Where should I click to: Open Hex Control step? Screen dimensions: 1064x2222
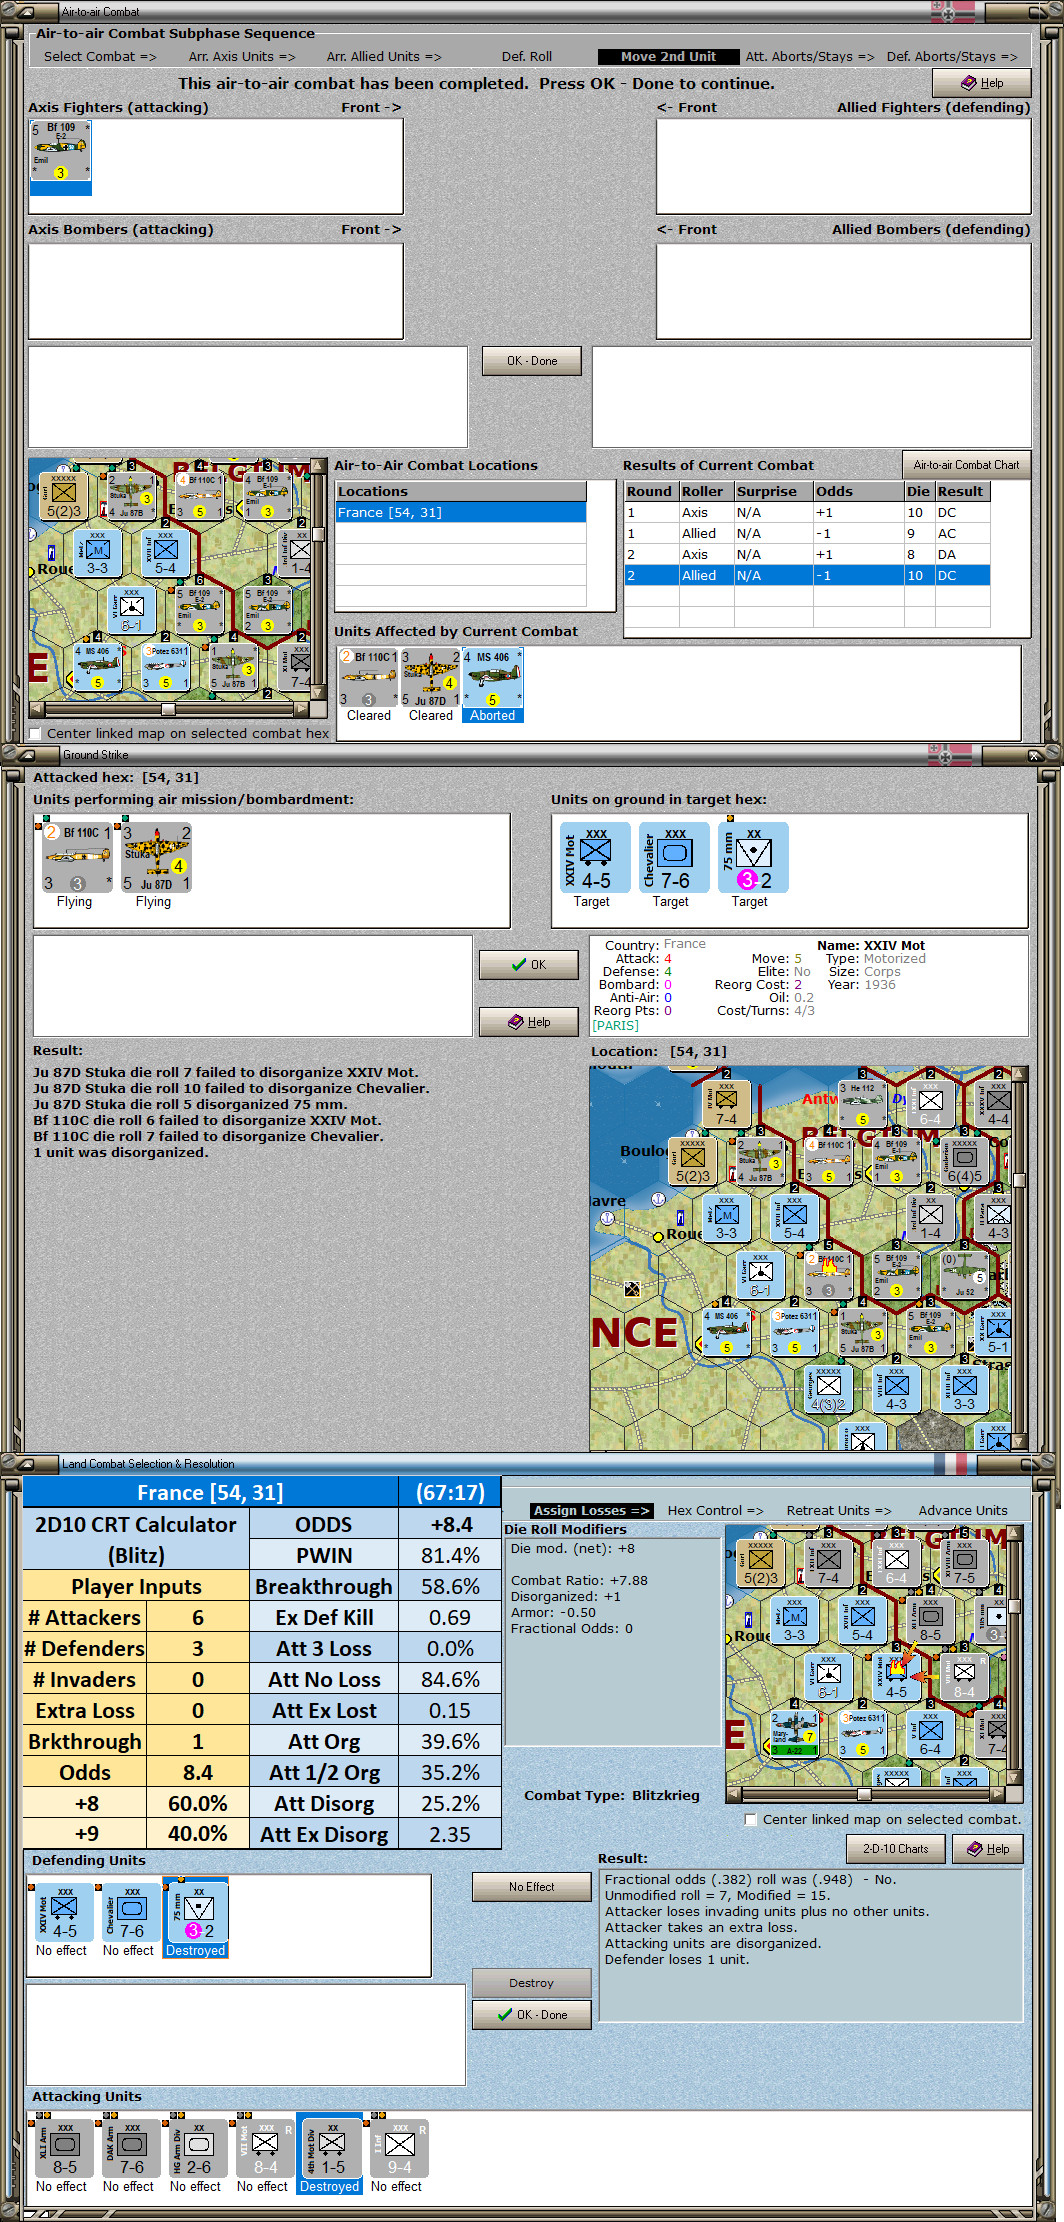[x=715, y=1510]
